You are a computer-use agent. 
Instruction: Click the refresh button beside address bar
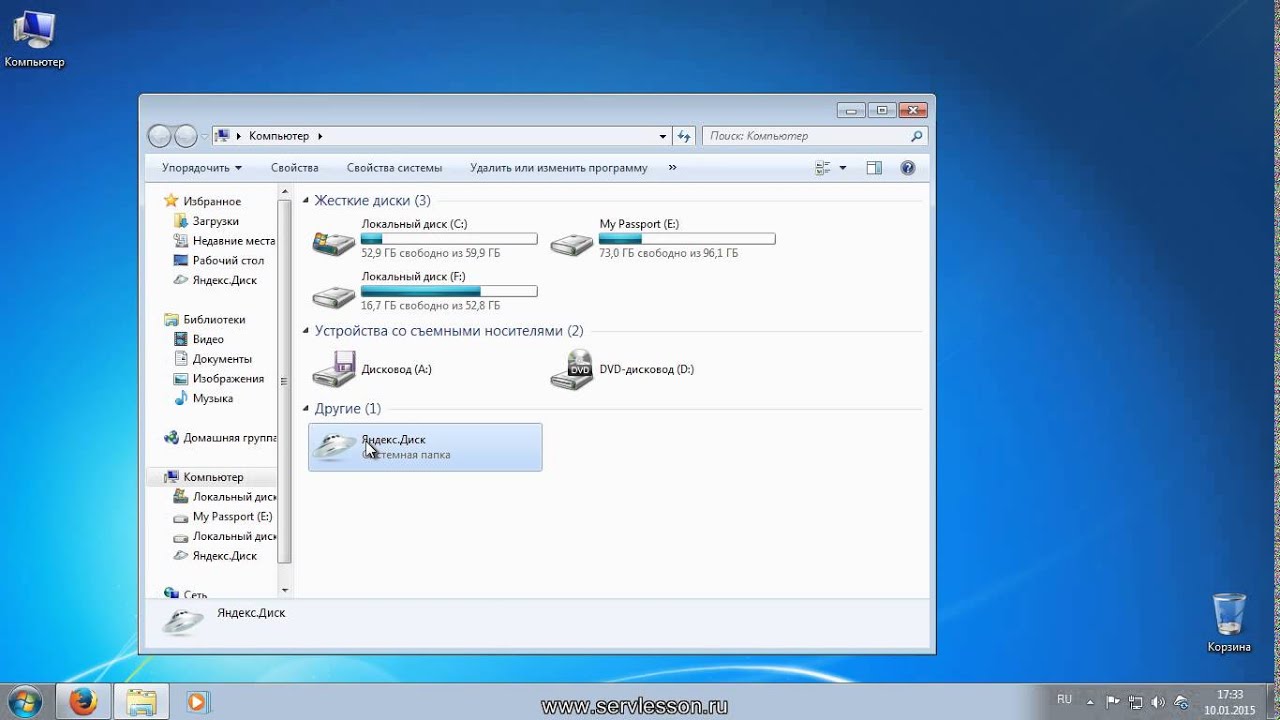pos(684,136)
